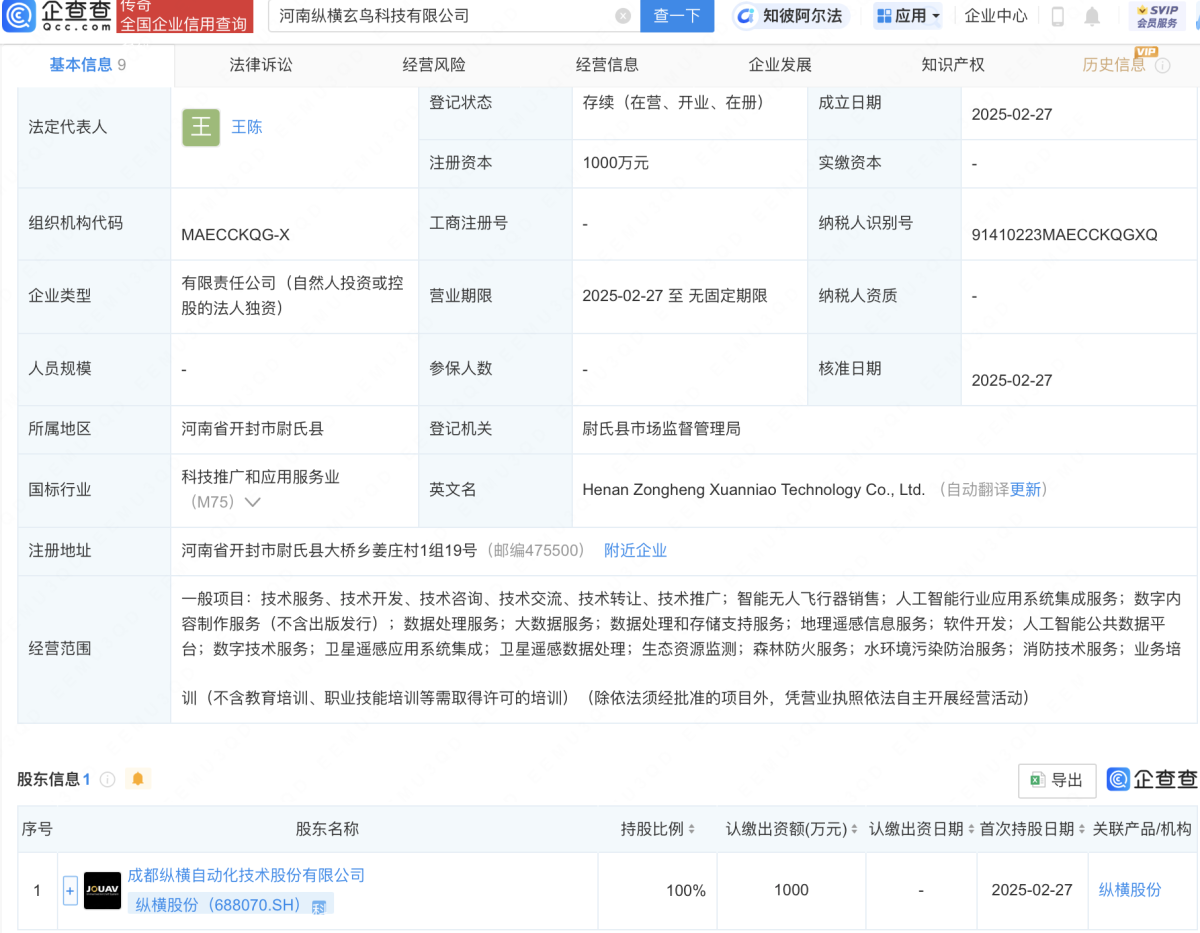
Task: Click the 更新 translation link
Action: 1025,489
